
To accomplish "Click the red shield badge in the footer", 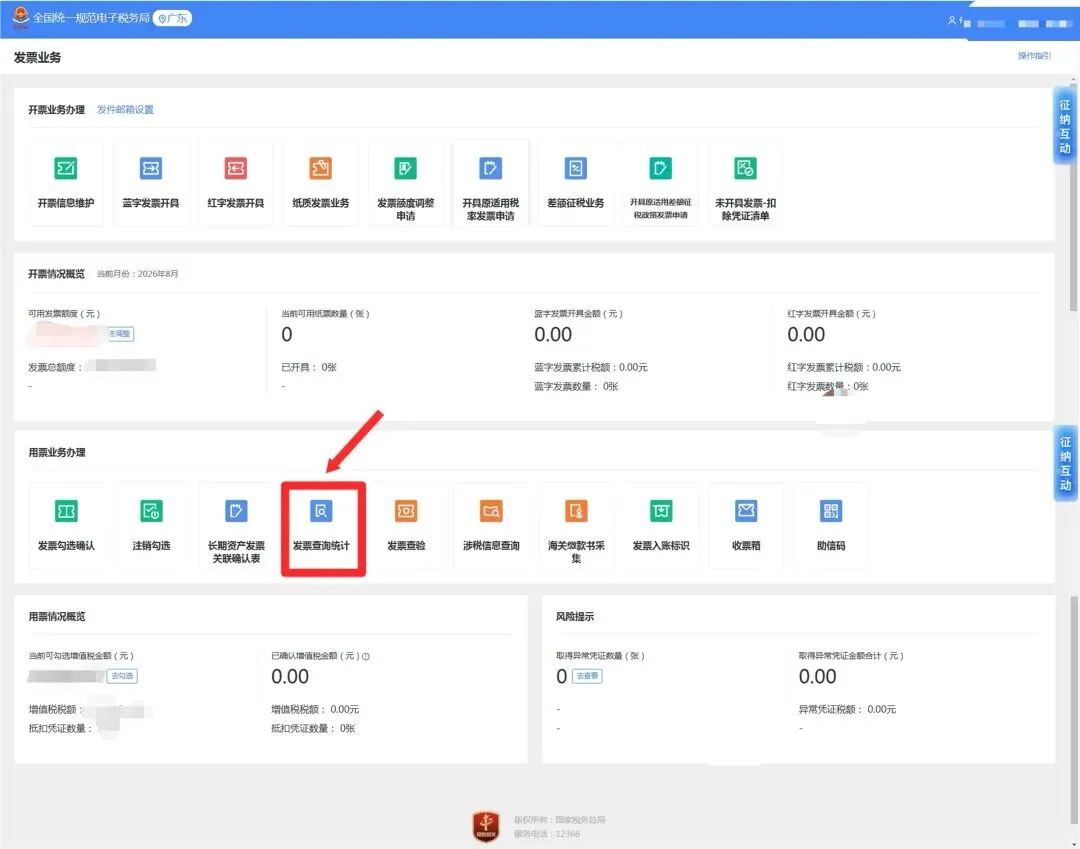I will click(486, 826).
